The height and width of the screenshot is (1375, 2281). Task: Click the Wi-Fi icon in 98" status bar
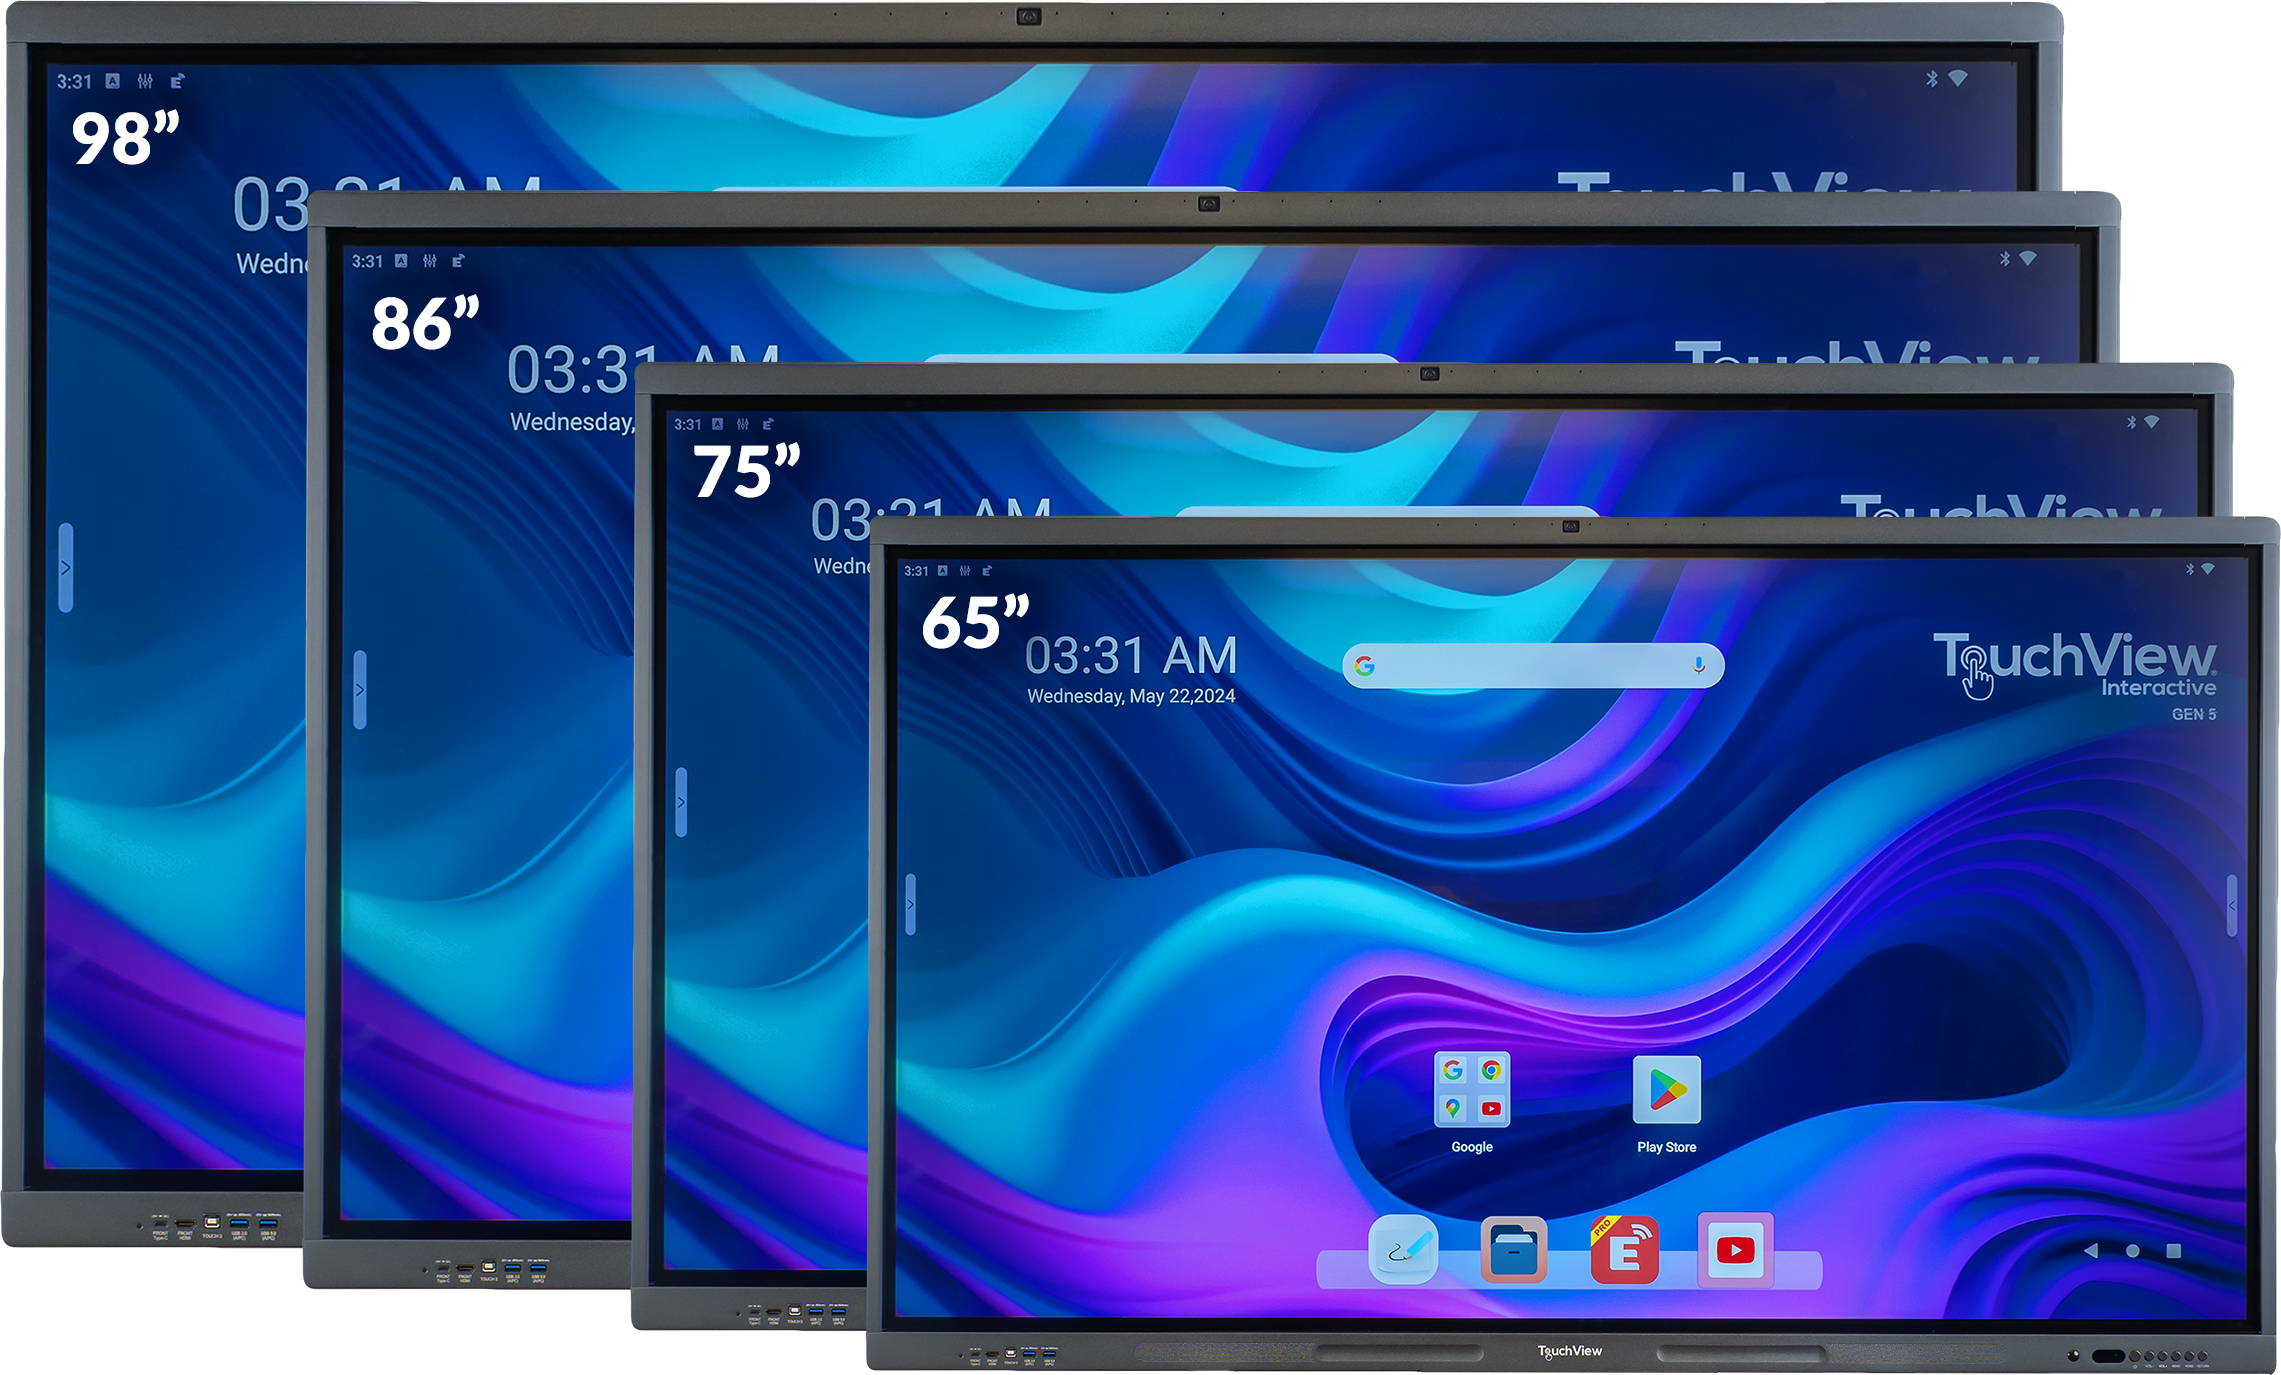pos(1958,78)
